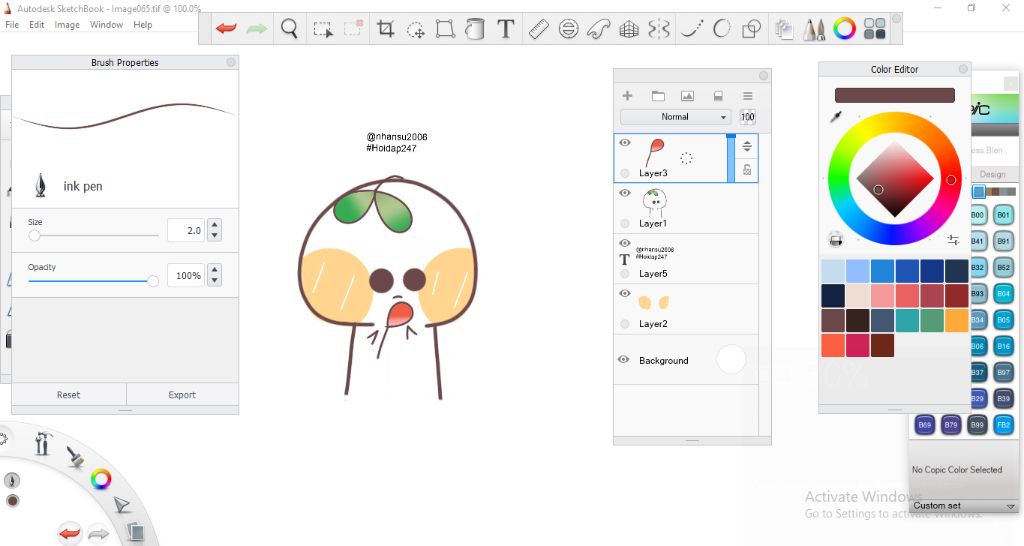
Task: Select the Steady Stroke tool
Action: tap(692, 29)
